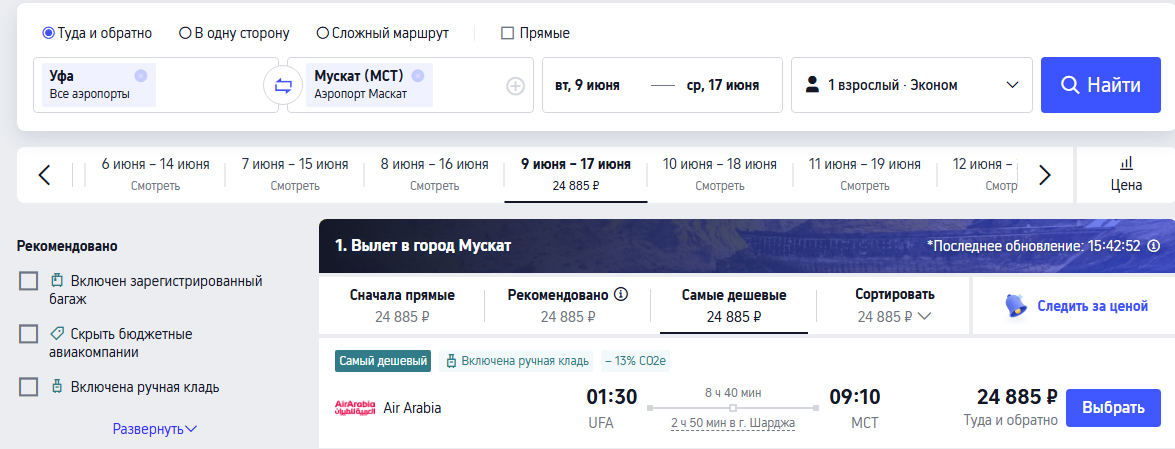Click the Рекомендовано info icon
This screenshot has height=449, width=1175.
621,294
